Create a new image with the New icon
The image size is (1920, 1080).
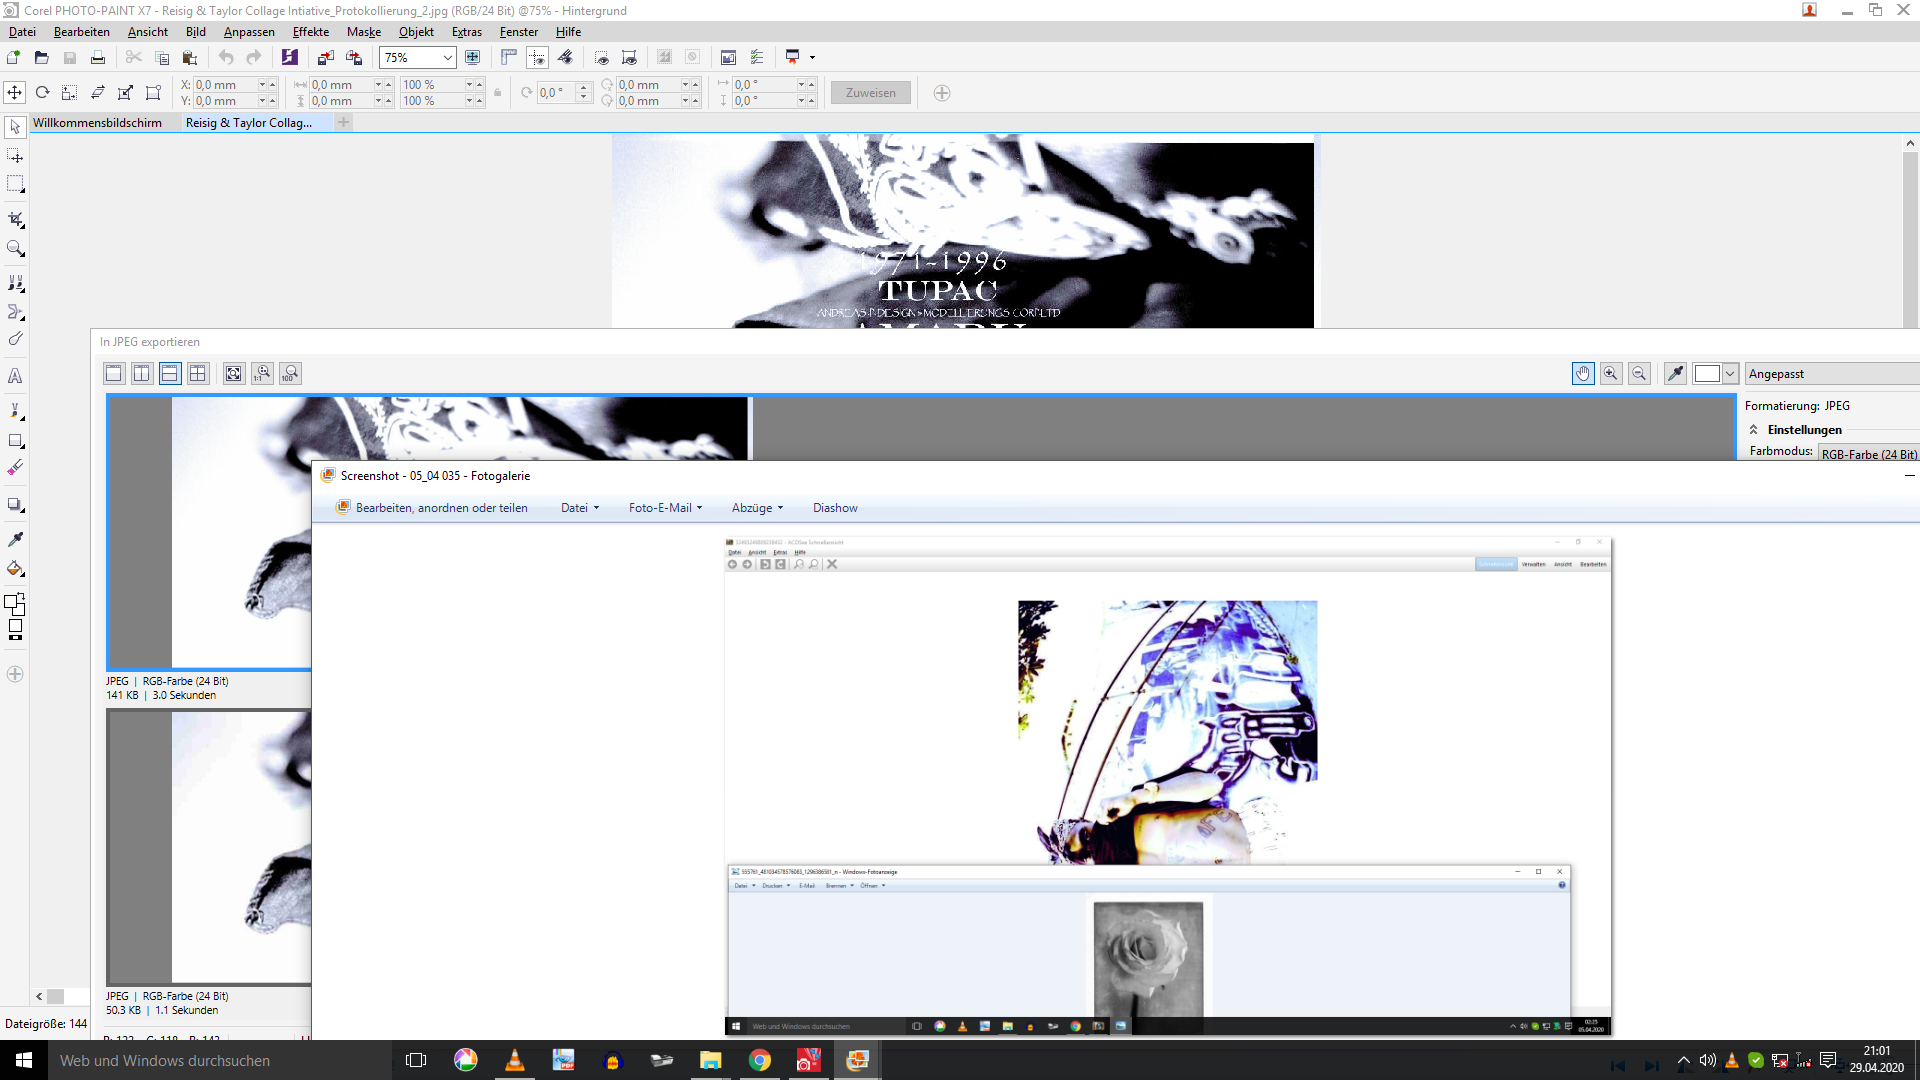tap(14, 58)
